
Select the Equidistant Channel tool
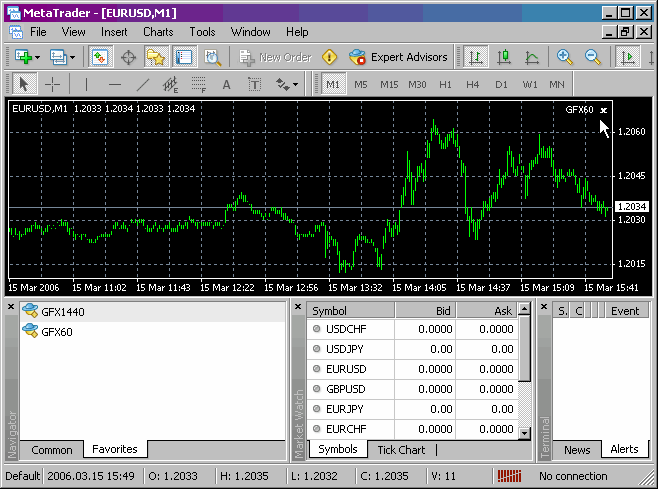[170, 84]
